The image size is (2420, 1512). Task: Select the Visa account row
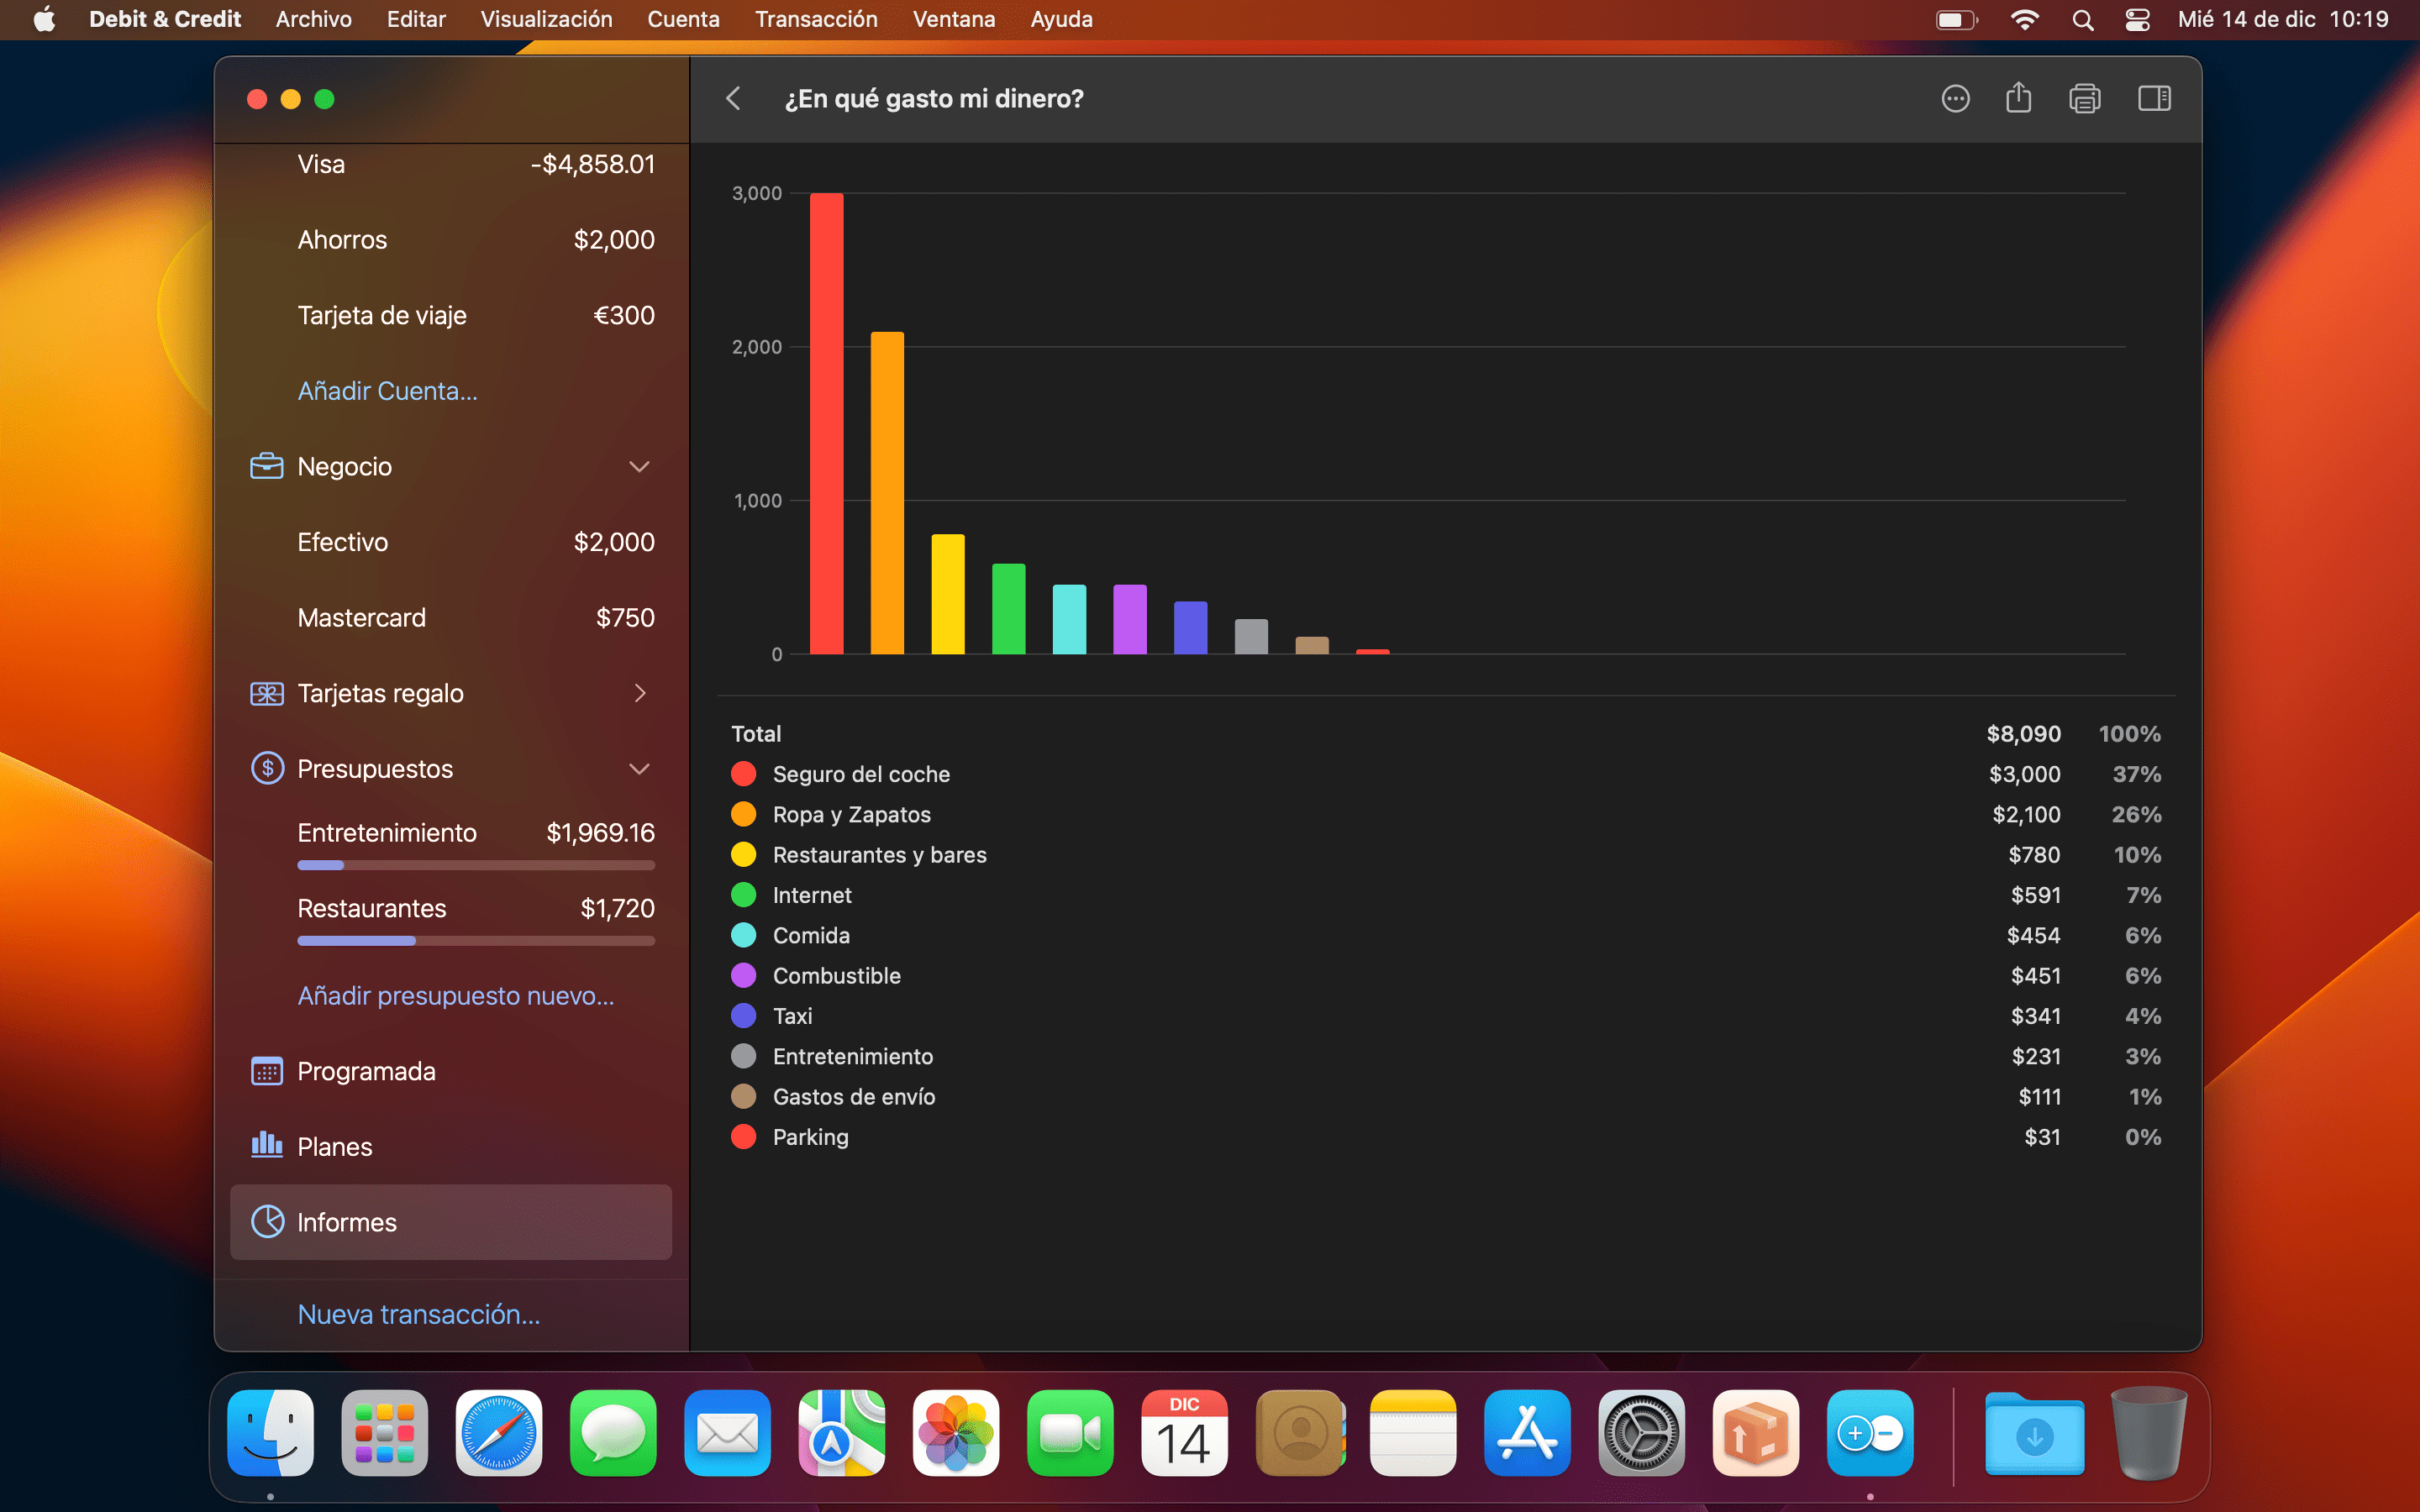[x=451, y=164]
